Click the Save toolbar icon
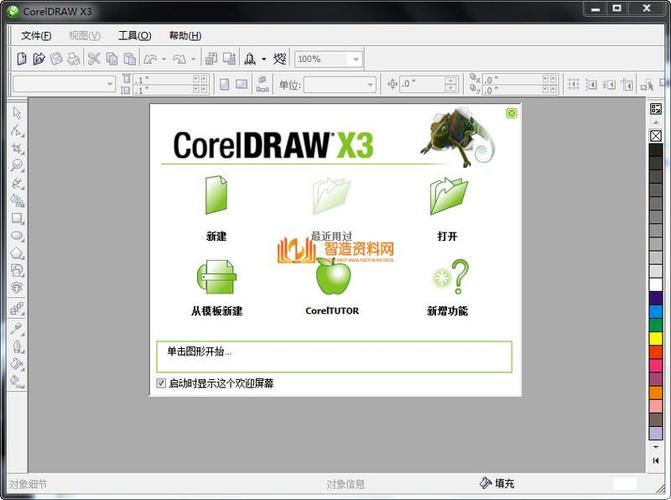Viewport: 671px width, 500px height. [56, 59]
